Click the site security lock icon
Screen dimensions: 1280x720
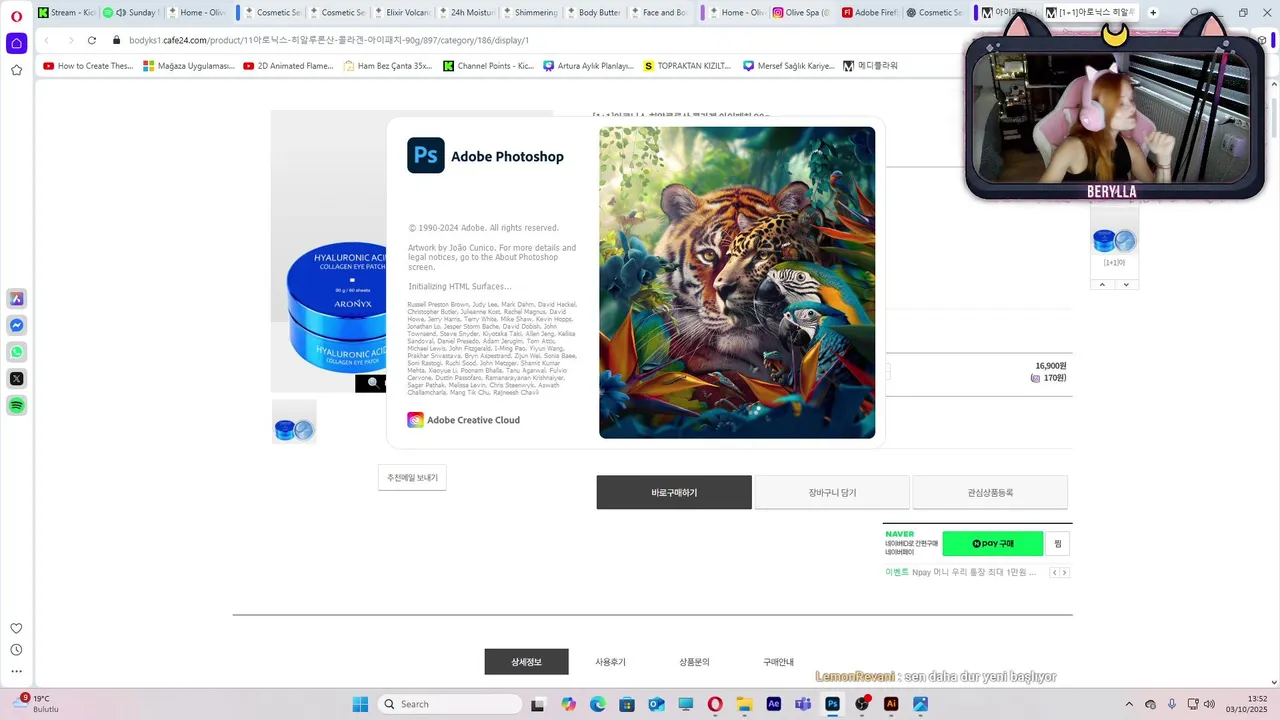pyautogui.click(x=117, y=40)
